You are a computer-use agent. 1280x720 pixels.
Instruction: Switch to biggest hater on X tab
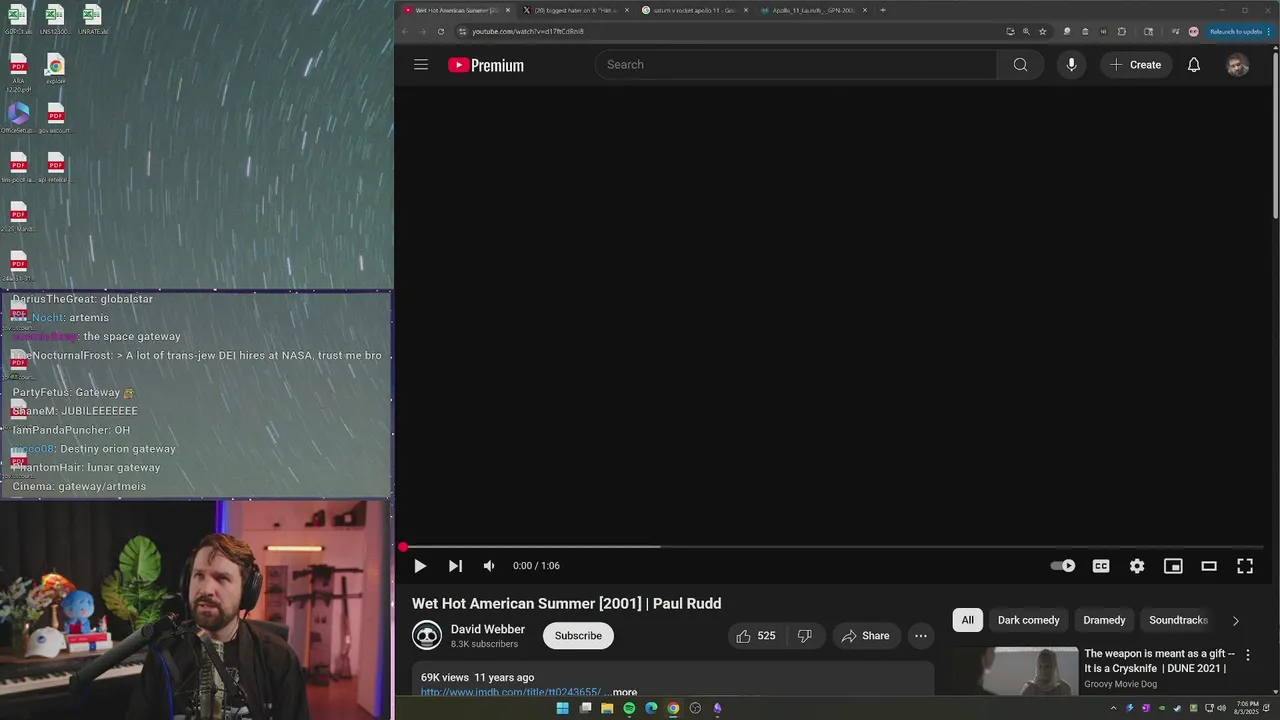coord(575,10)
